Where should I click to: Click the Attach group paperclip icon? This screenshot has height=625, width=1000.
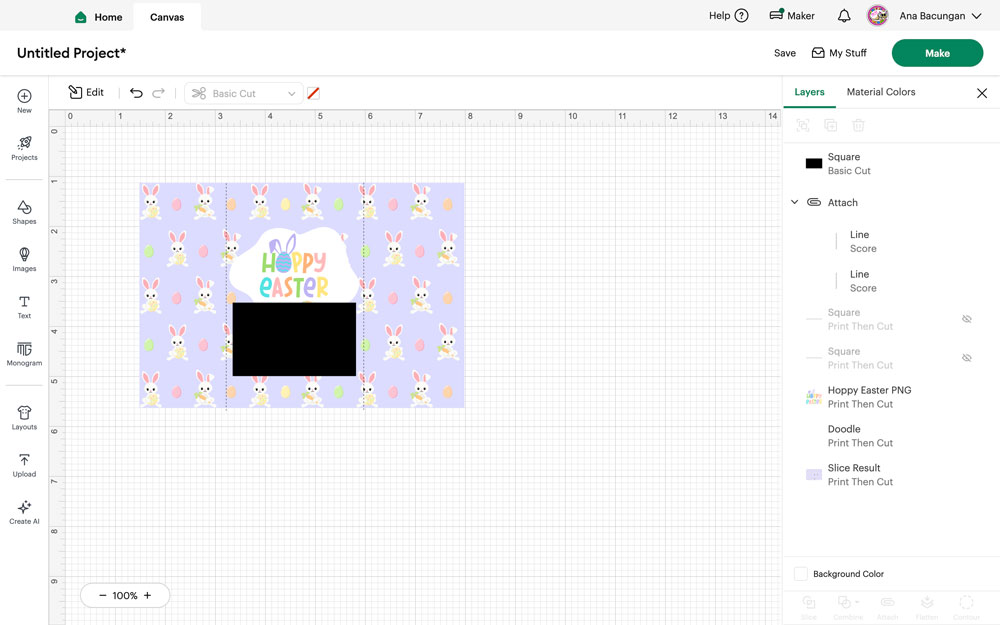click(814, 202)
